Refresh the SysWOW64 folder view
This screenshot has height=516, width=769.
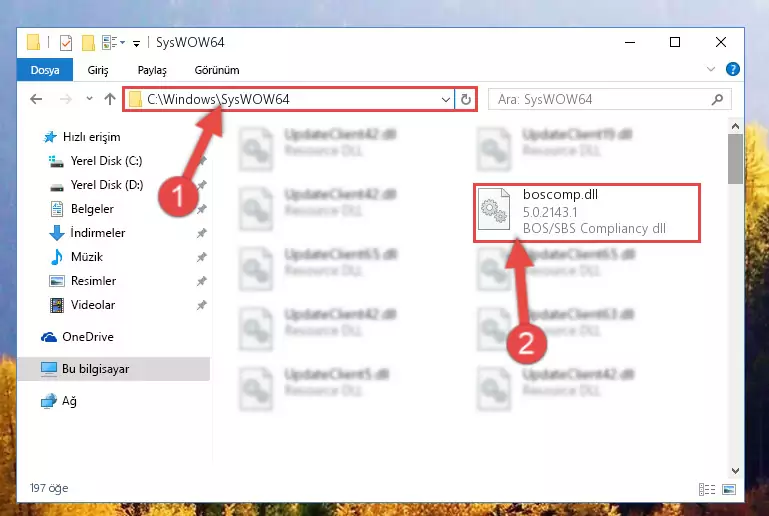(x=465, y=100)
